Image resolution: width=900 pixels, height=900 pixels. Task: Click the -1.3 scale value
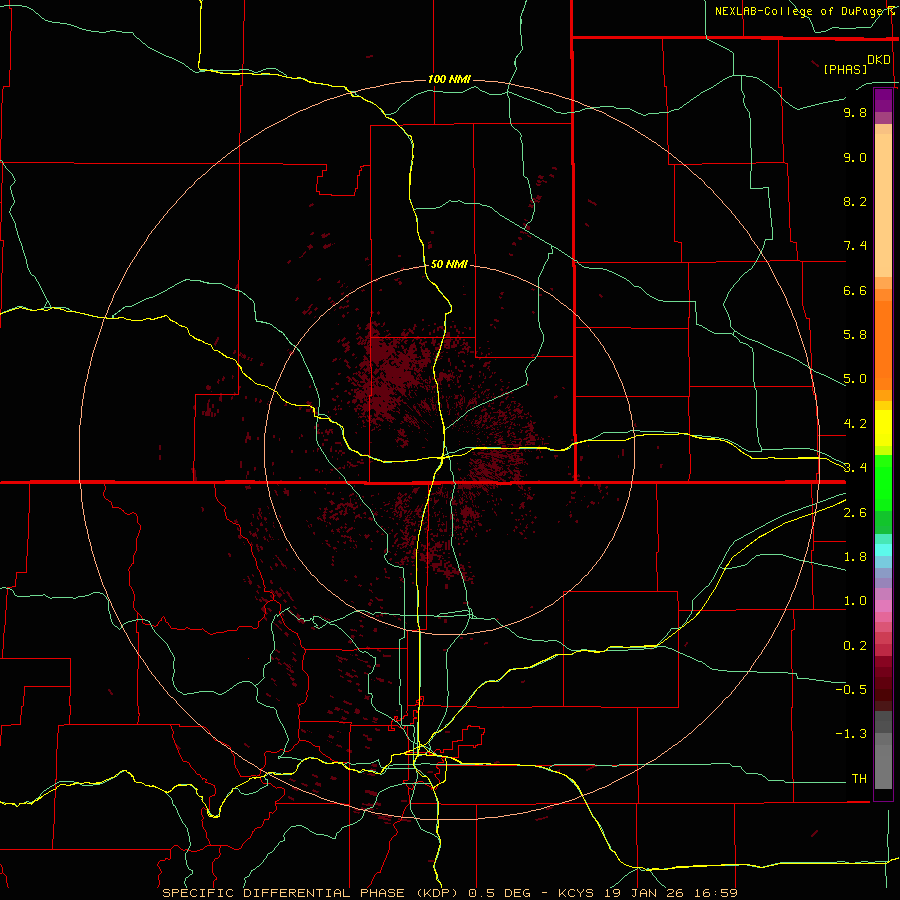point(851,734)
